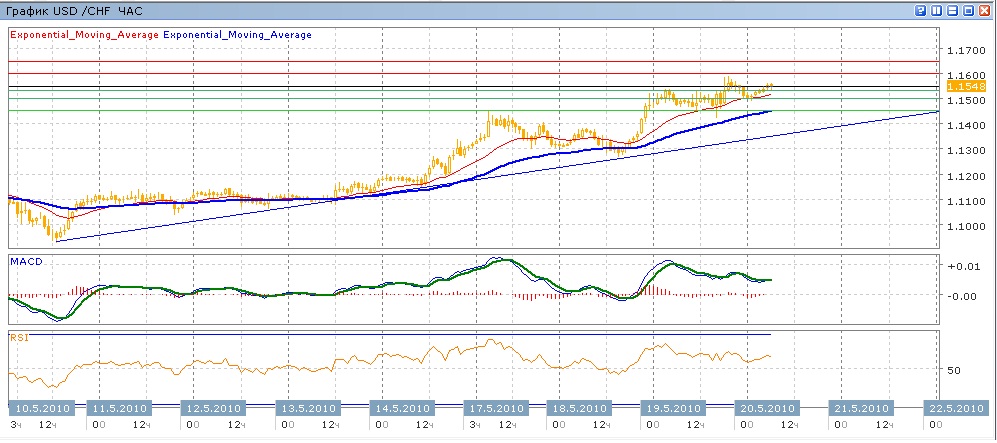997x443 pixels.
Task: Click the 1.1000 price axis label
Action: coord(964,226)
